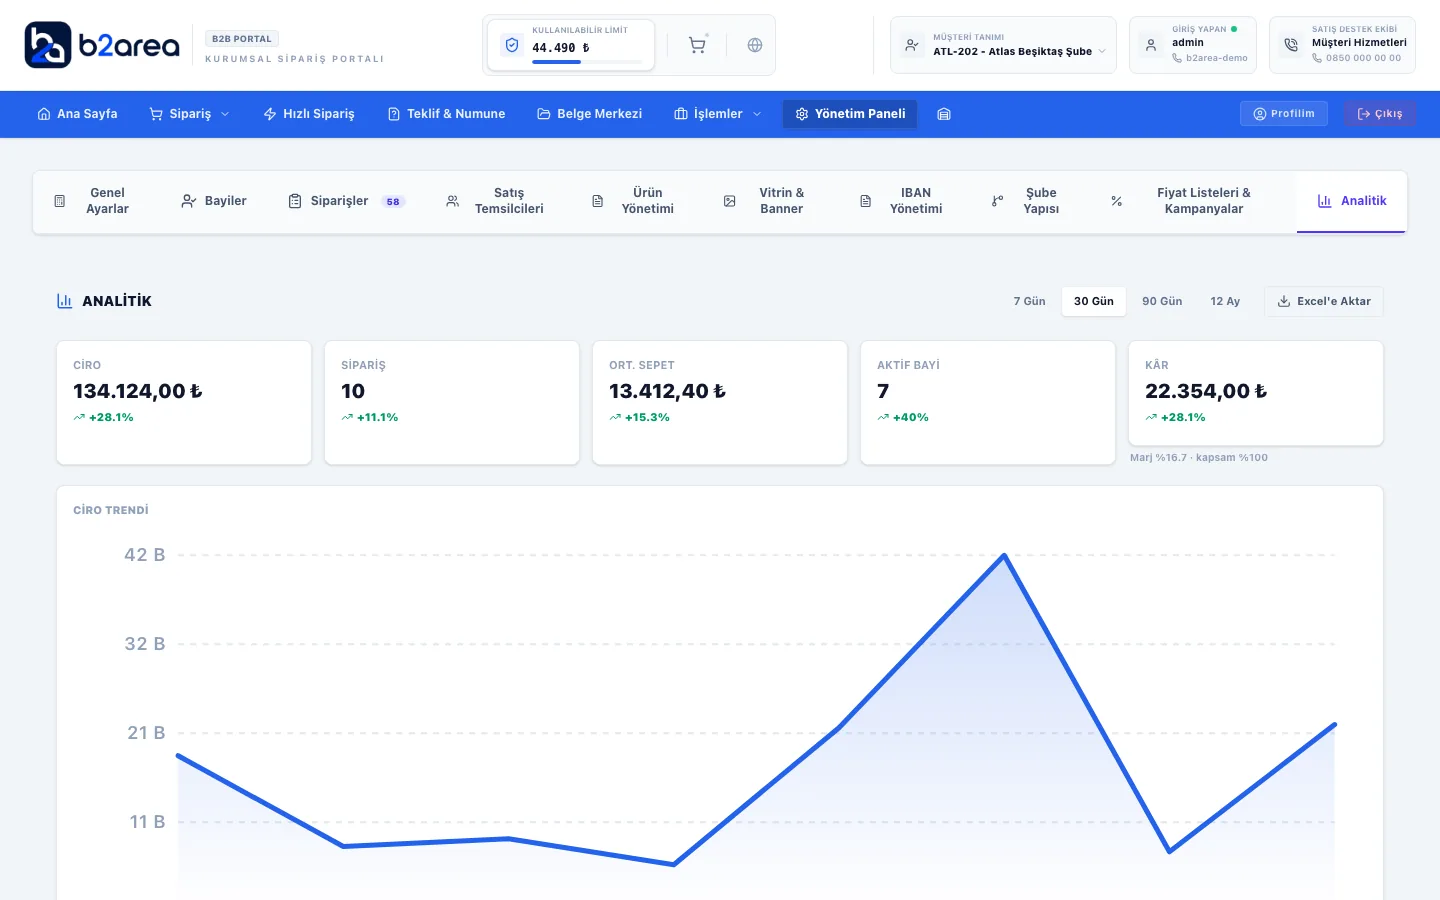Click the Siparişler 58 count badge

pyautogui.click(x=393, y=202)
